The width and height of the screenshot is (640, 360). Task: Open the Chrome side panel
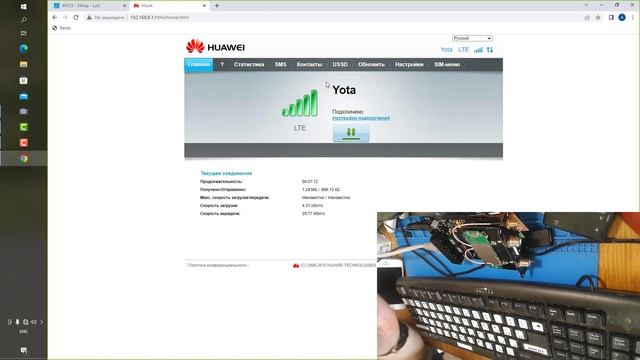(611, 18)
